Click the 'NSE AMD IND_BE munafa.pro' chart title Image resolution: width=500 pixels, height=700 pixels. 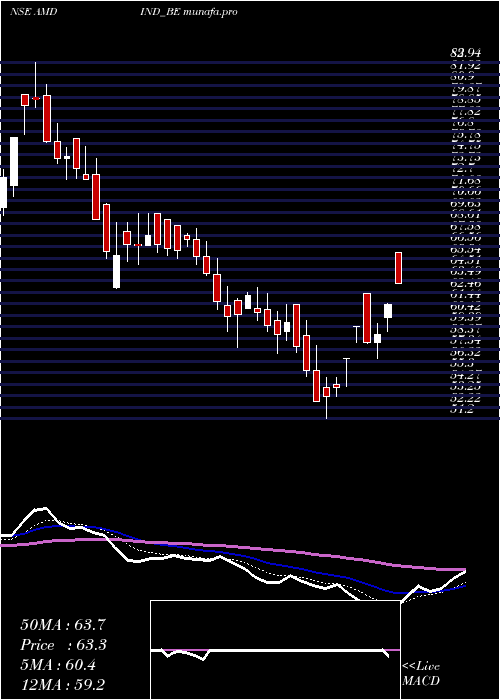coord(123,12)
